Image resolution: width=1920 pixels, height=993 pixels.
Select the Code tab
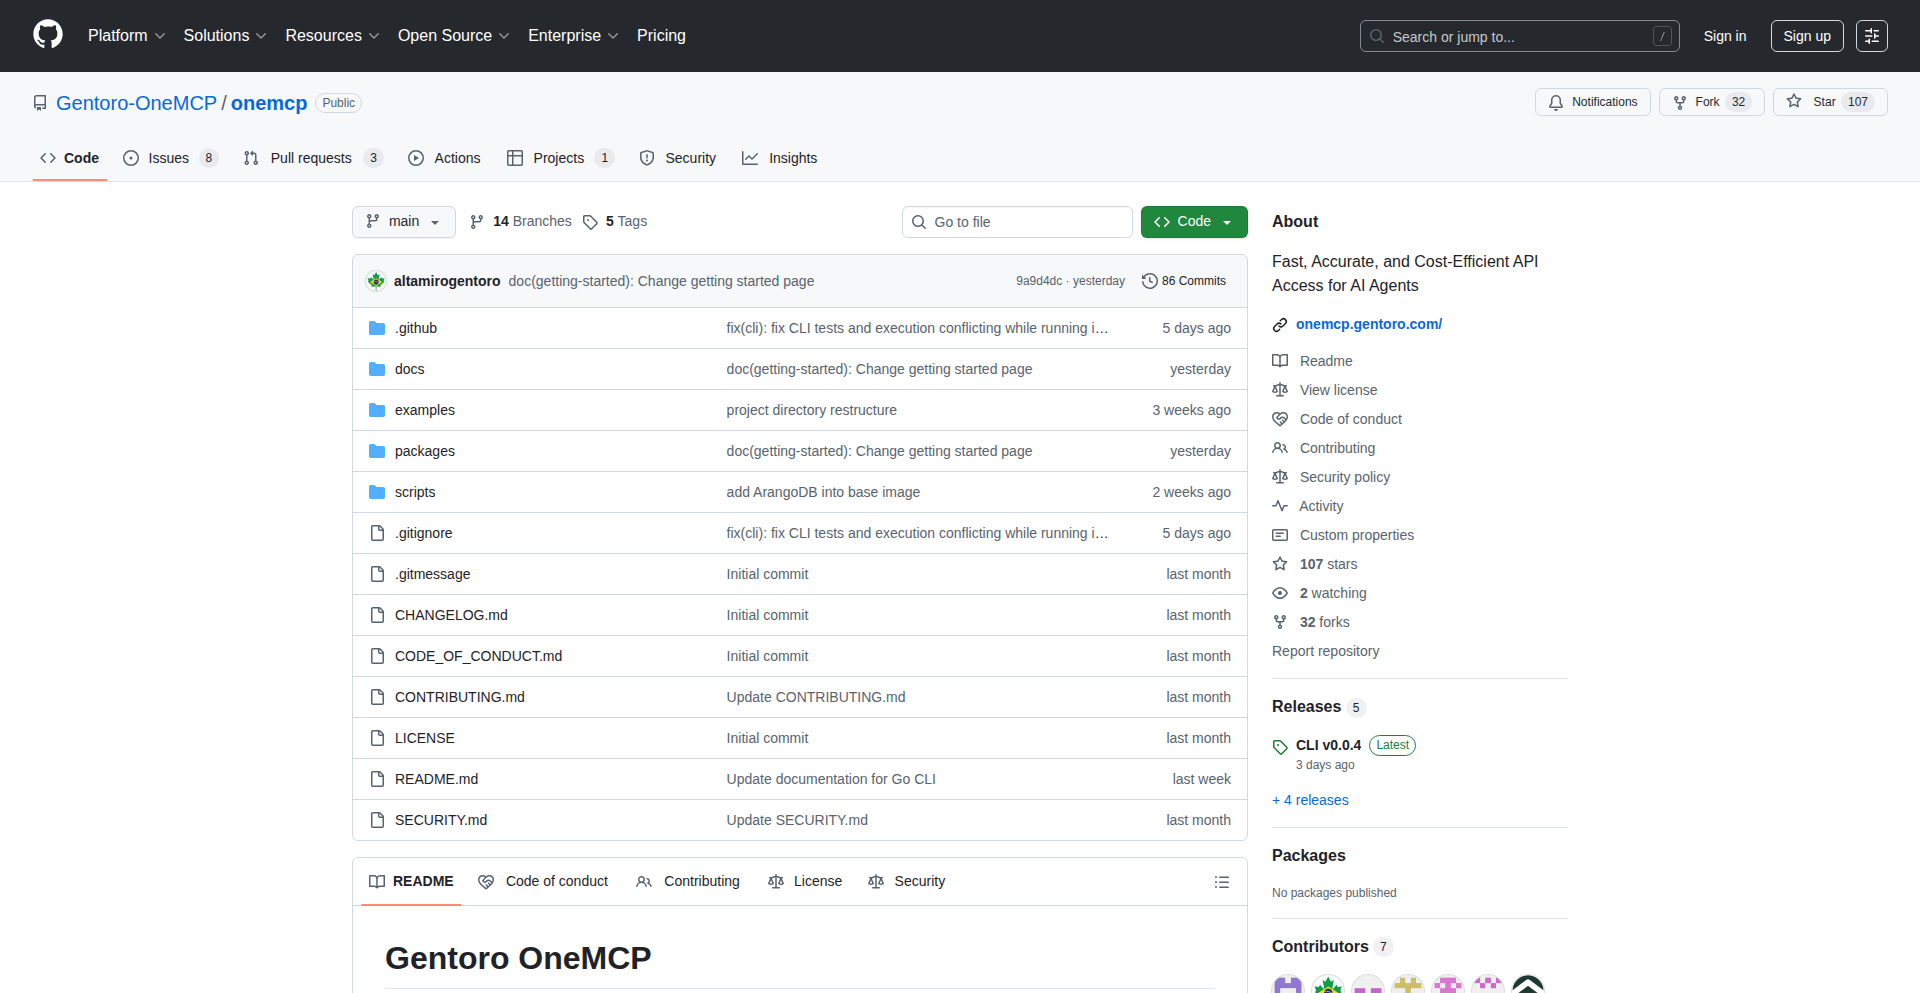tap(70, 158)
